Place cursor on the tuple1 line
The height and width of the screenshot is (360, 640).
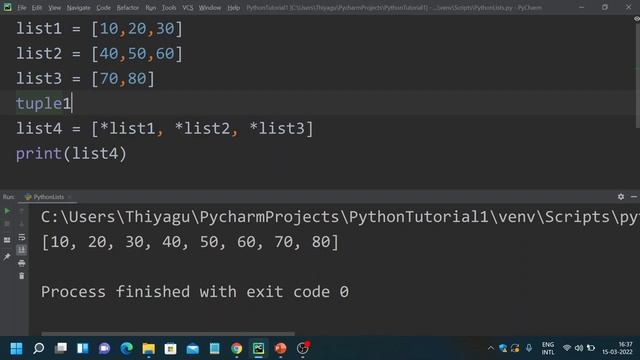click(x=44, y=103)
